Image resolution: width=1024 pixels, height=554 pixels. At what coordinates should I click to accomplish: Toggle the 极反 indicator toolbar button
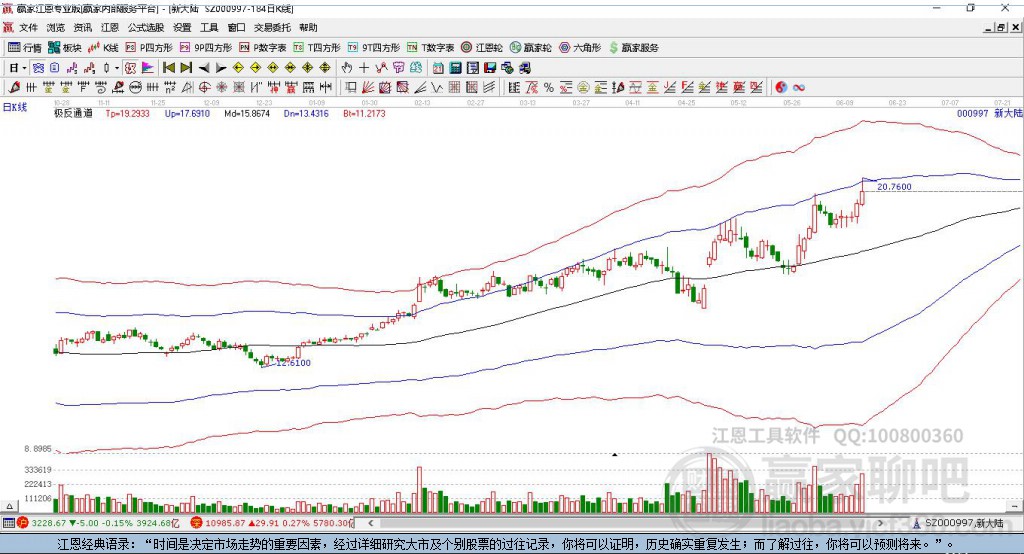tap(130, 68)
